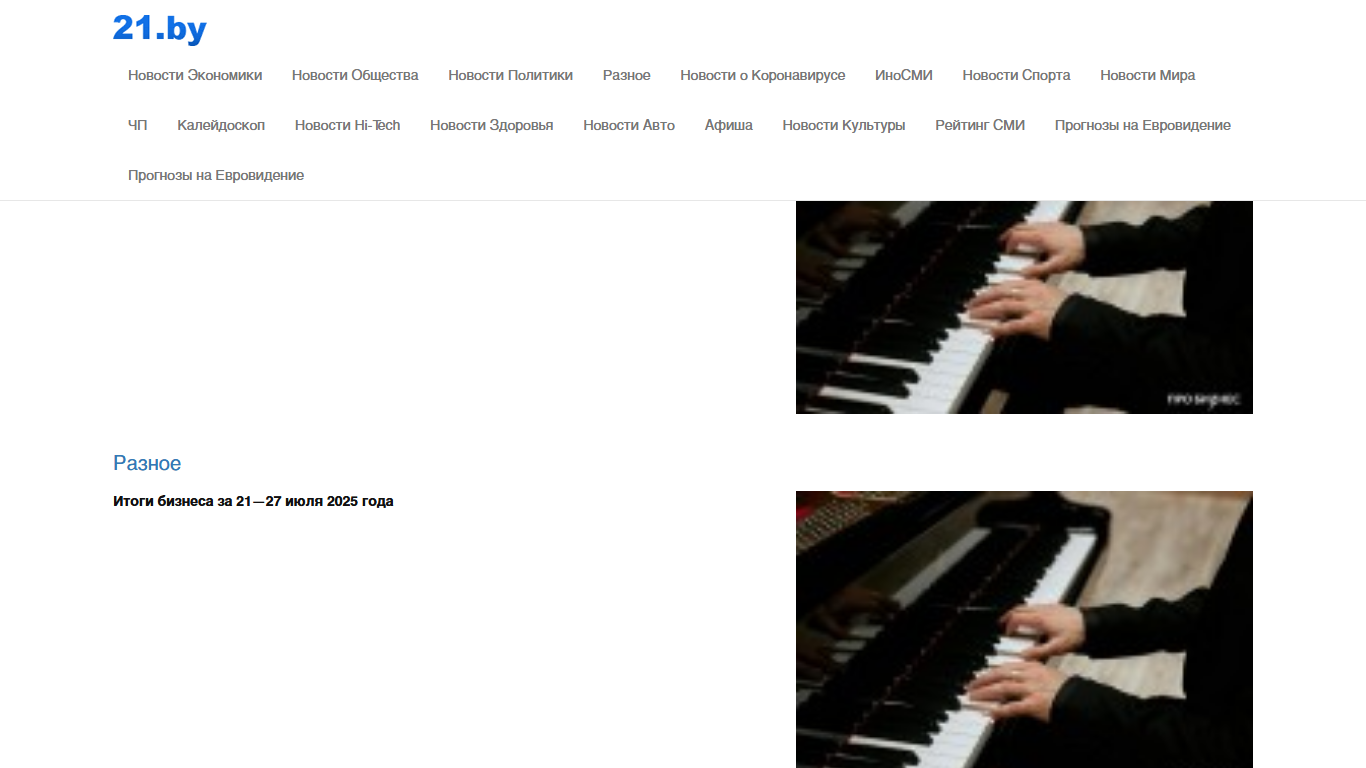This screenshot has height=768, width=1366.
Task: Visit Новости о Коронавирусе section
Action: [x=763, y=75]
